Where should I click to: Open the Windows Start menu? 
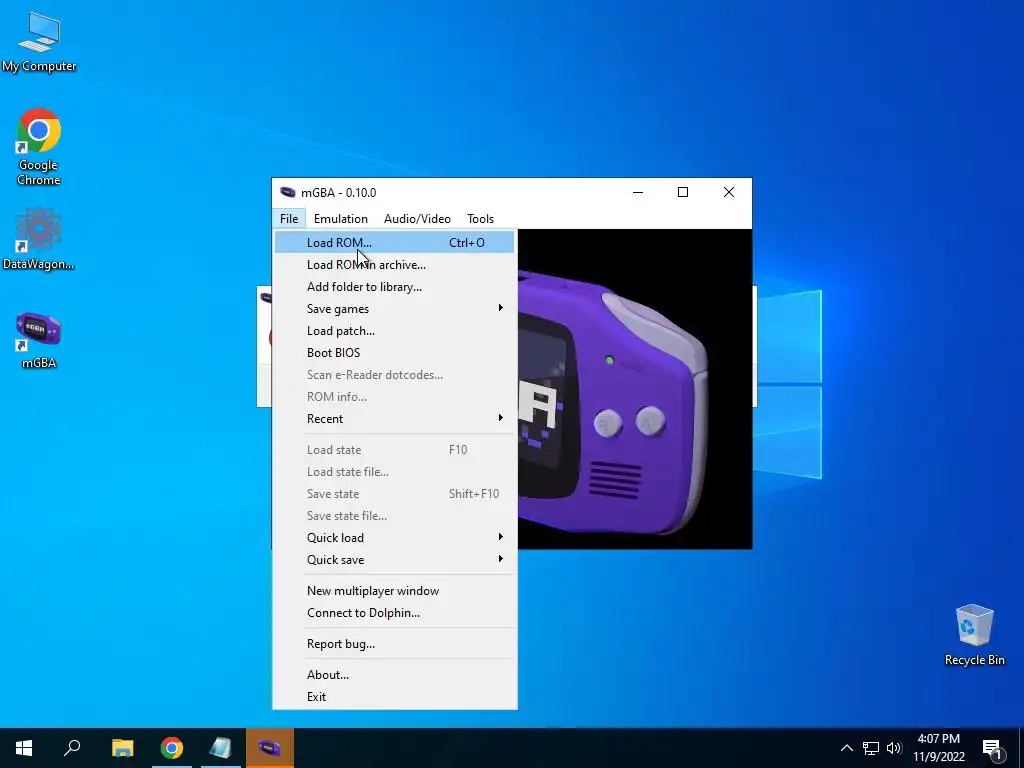pyautogui.click(x=24, y=748)
